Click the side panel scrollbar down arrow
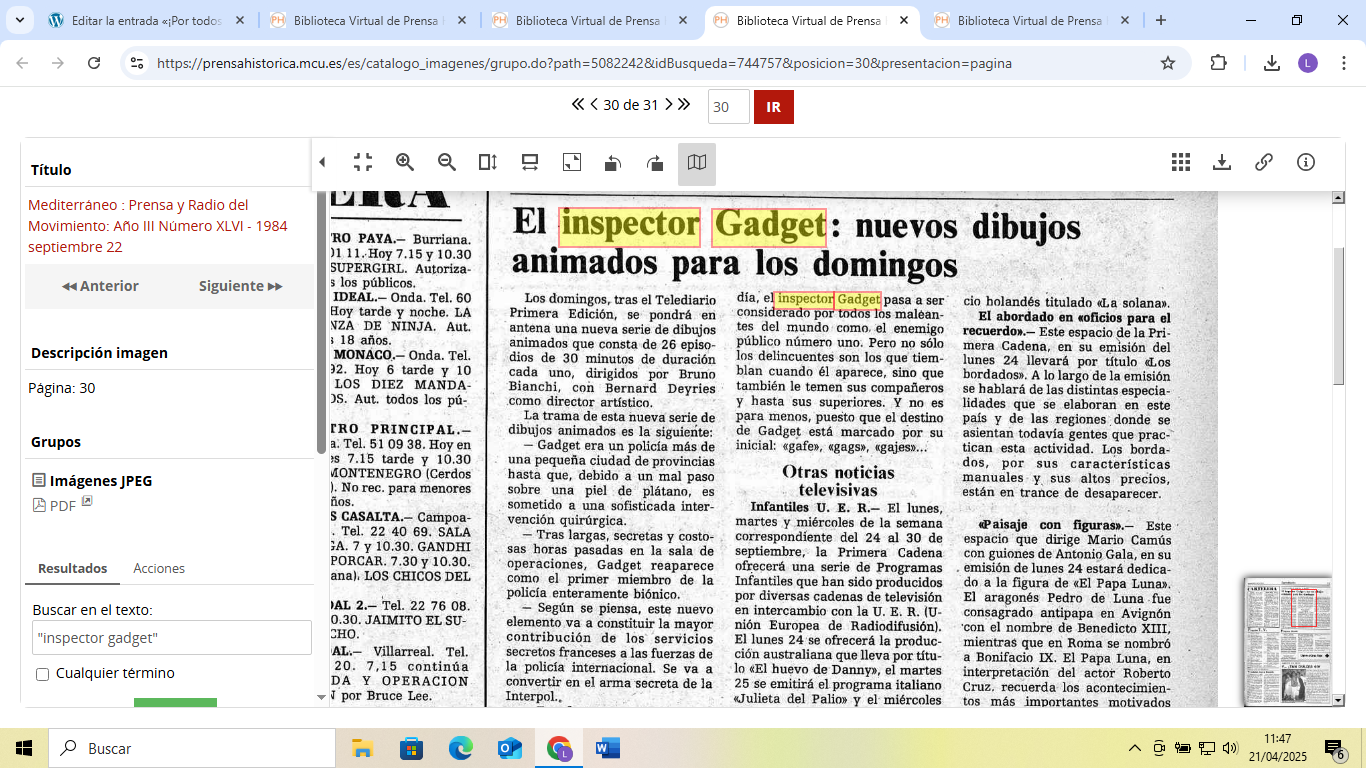Screen dimensions: 1366x768 (x=321, y=697)
